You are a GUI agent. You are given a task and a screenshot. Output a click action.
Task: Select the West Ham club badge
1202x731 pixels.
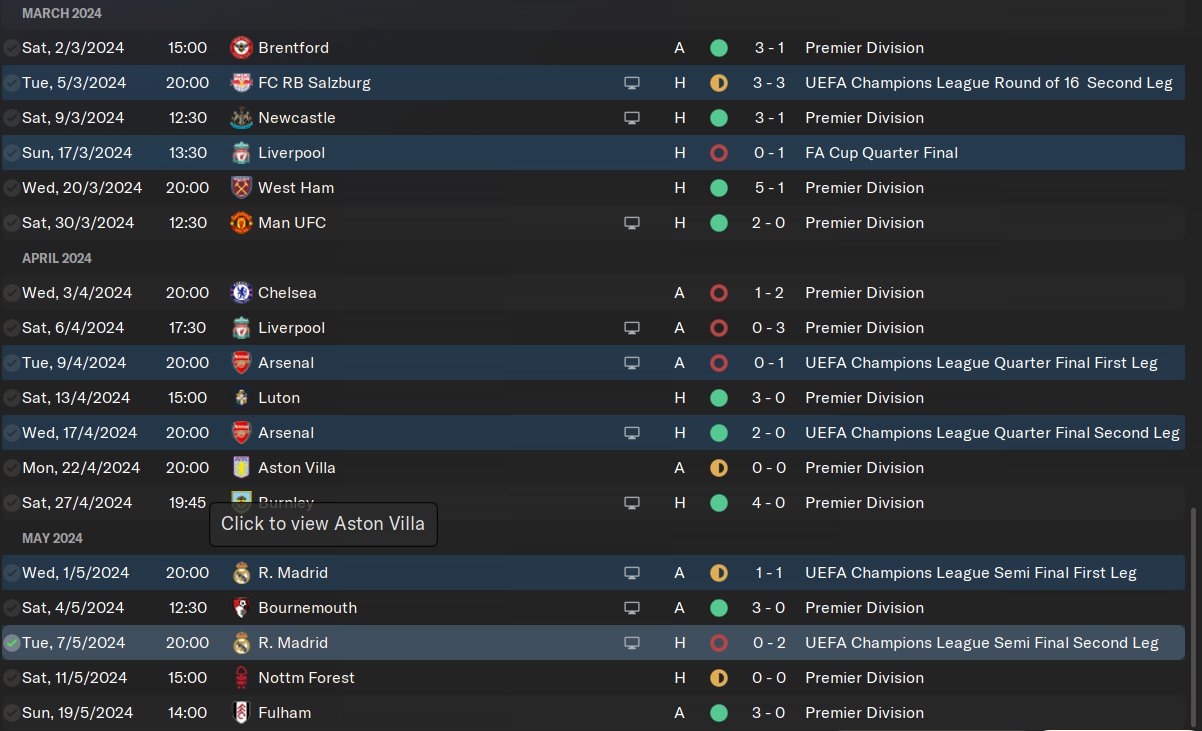[241, 188]
